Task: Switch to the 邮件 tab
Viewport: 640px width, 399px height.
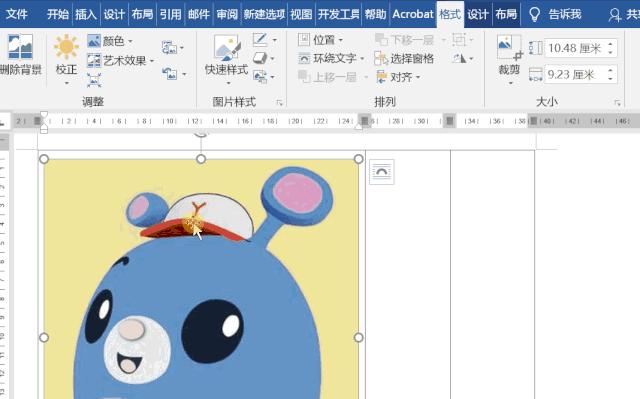Action: (199, 14)
